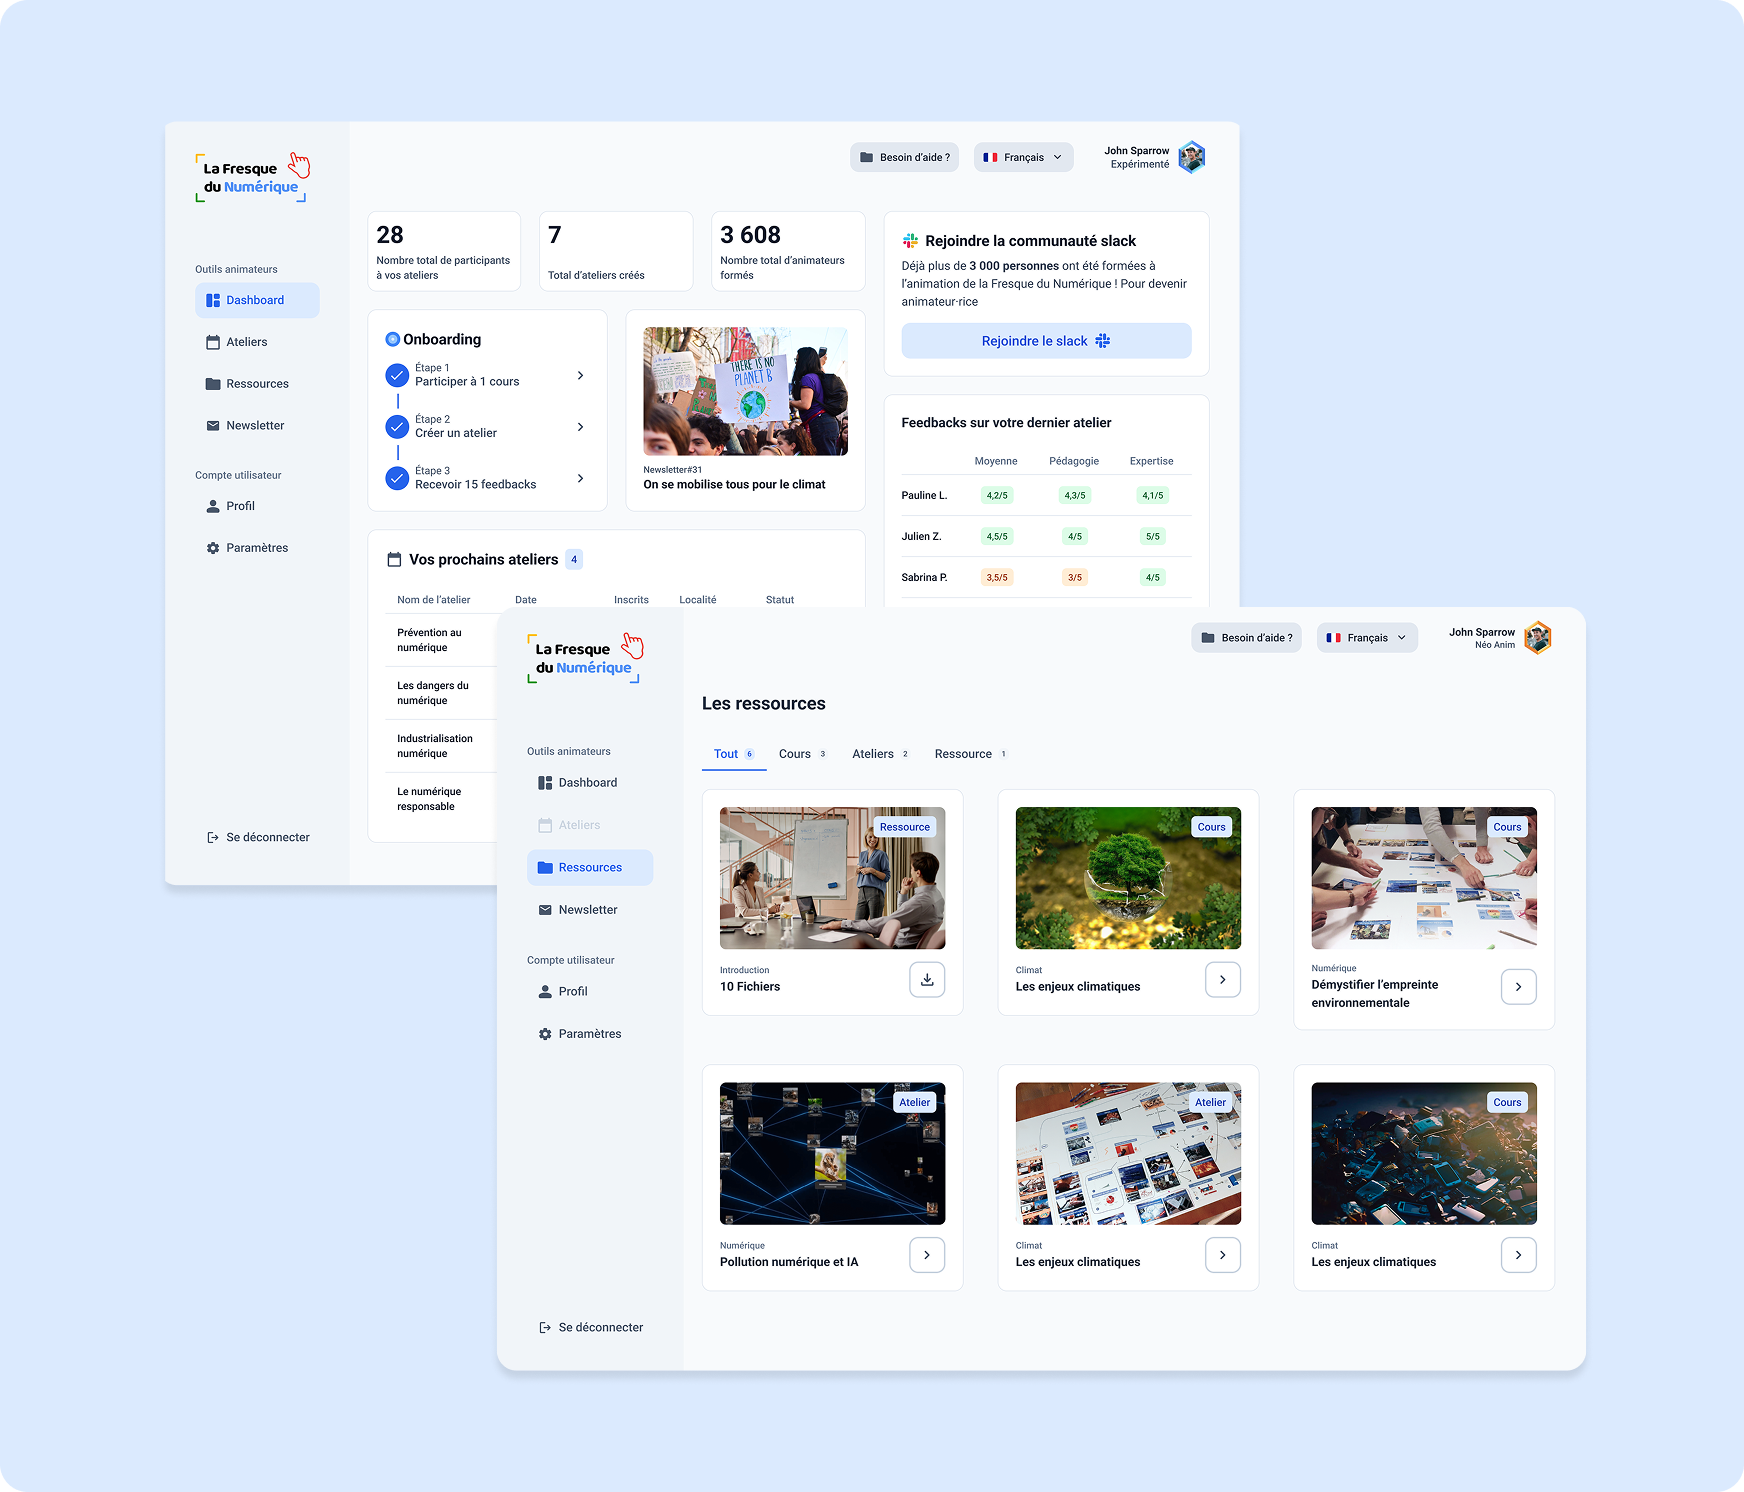Image resolution: width=1744 pixels, height=1492 pixels.
Task: Toggle the Étape 3 feedbacks checkmark
Action: 397,478
